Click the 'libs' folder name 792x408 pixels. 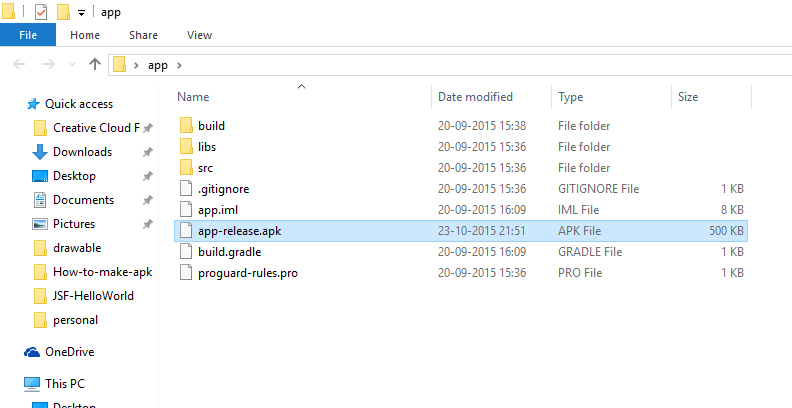pyautogui.click(x=207, y=146)
